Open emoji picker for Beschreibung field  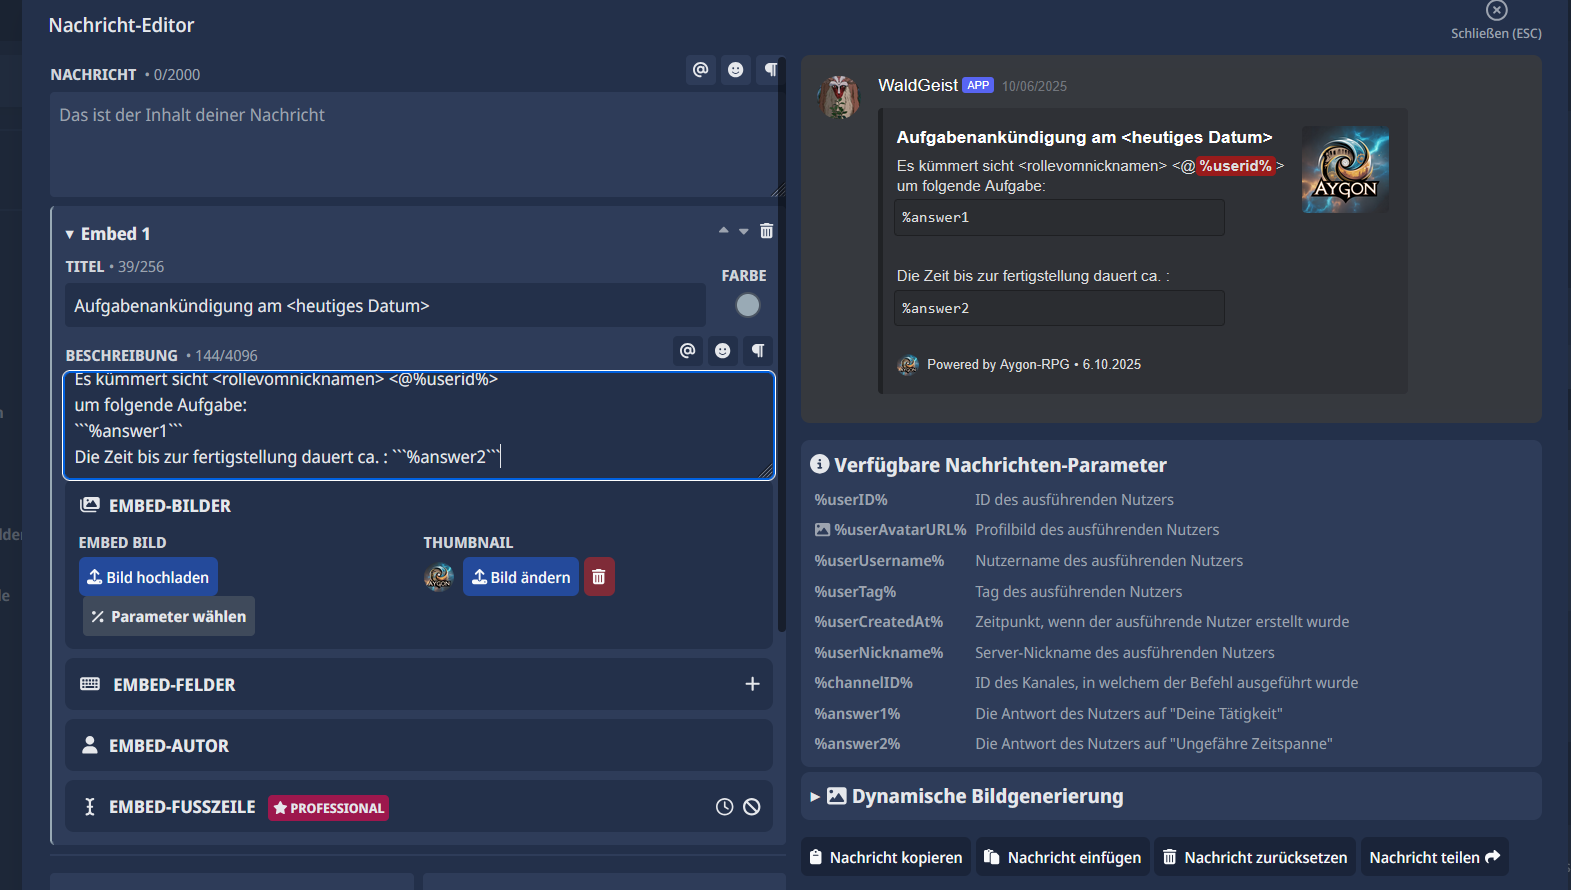point(722,351)
